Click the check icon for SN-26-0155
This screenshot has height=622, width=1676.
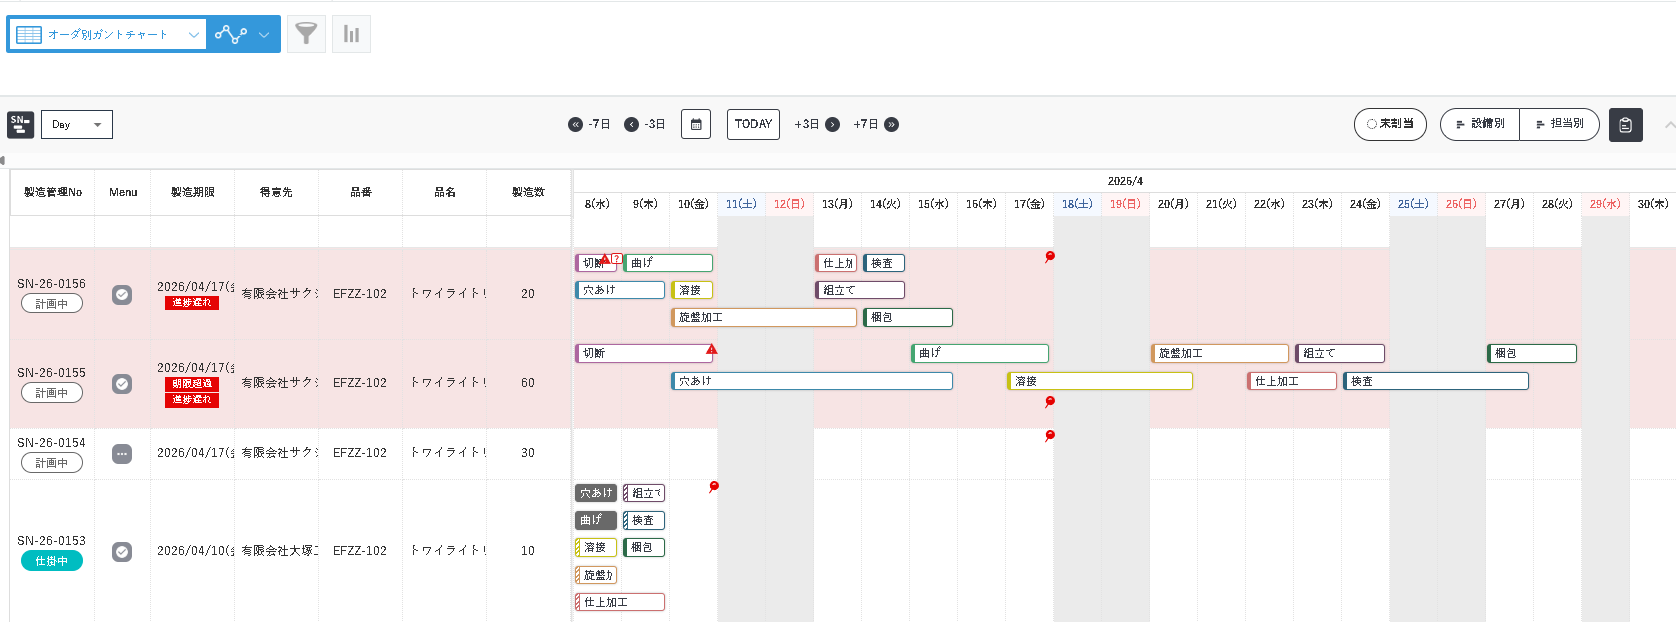(x=122, y=383)
